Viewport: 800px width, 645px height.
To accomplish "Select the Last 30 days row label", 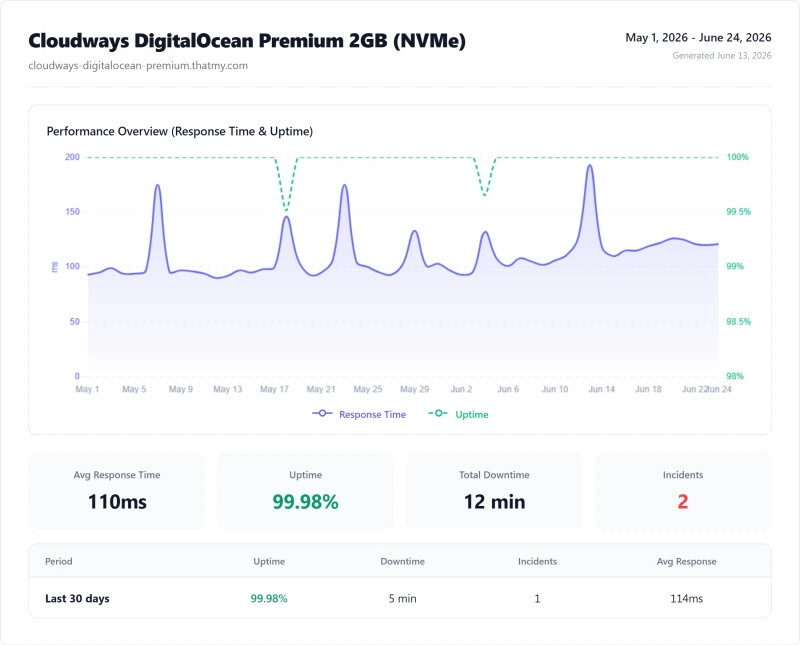I will (77, 599).
